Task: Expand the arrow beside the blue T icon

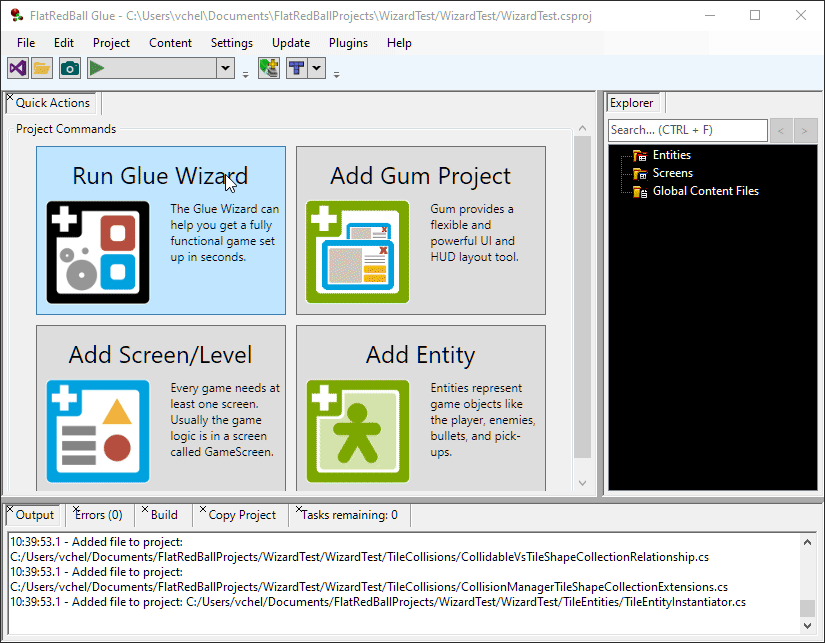Action: pos(317,68)
